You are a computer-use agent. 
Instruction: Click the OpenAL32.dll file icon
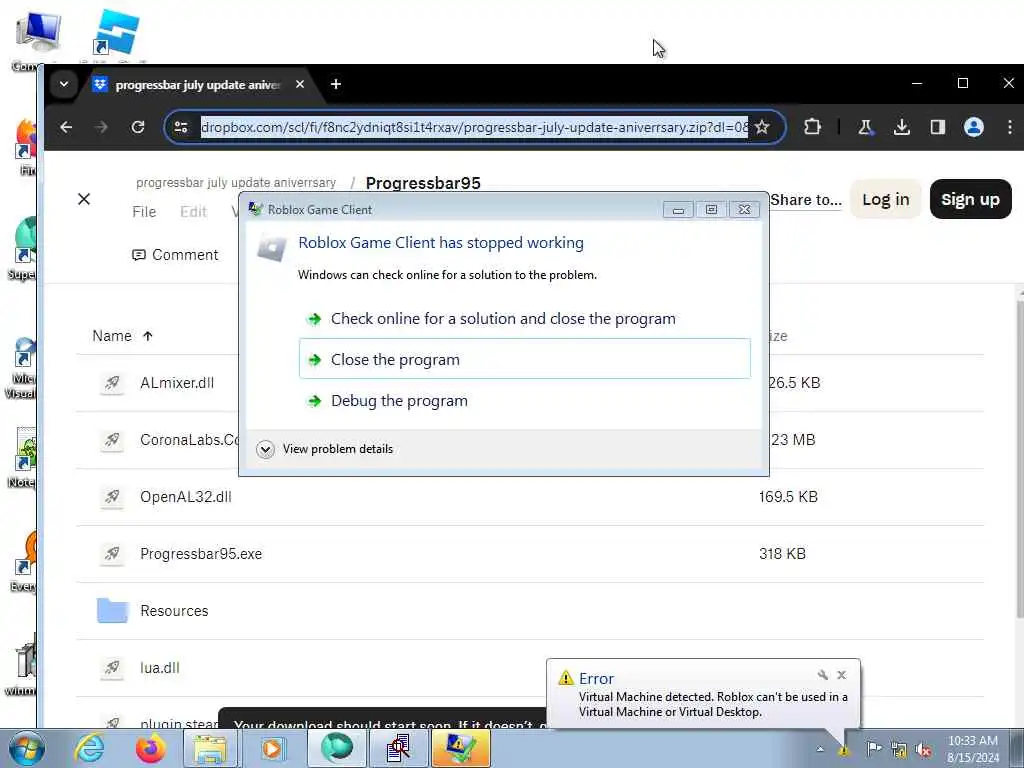click(x=112, y=497)
